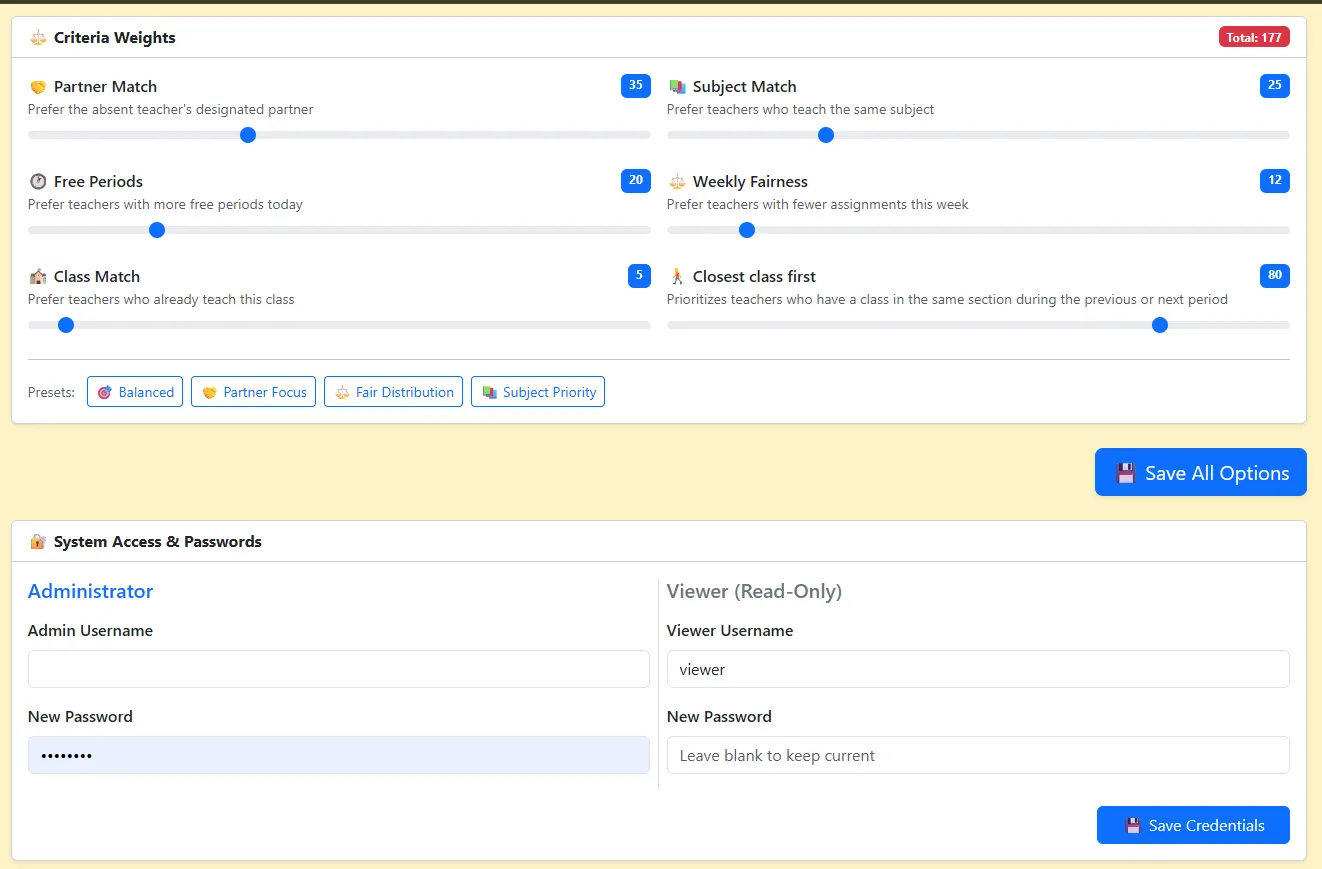Click "Prefer the absent teacher's designated partner" text
1322x869 pixels.
coord(171,109)
